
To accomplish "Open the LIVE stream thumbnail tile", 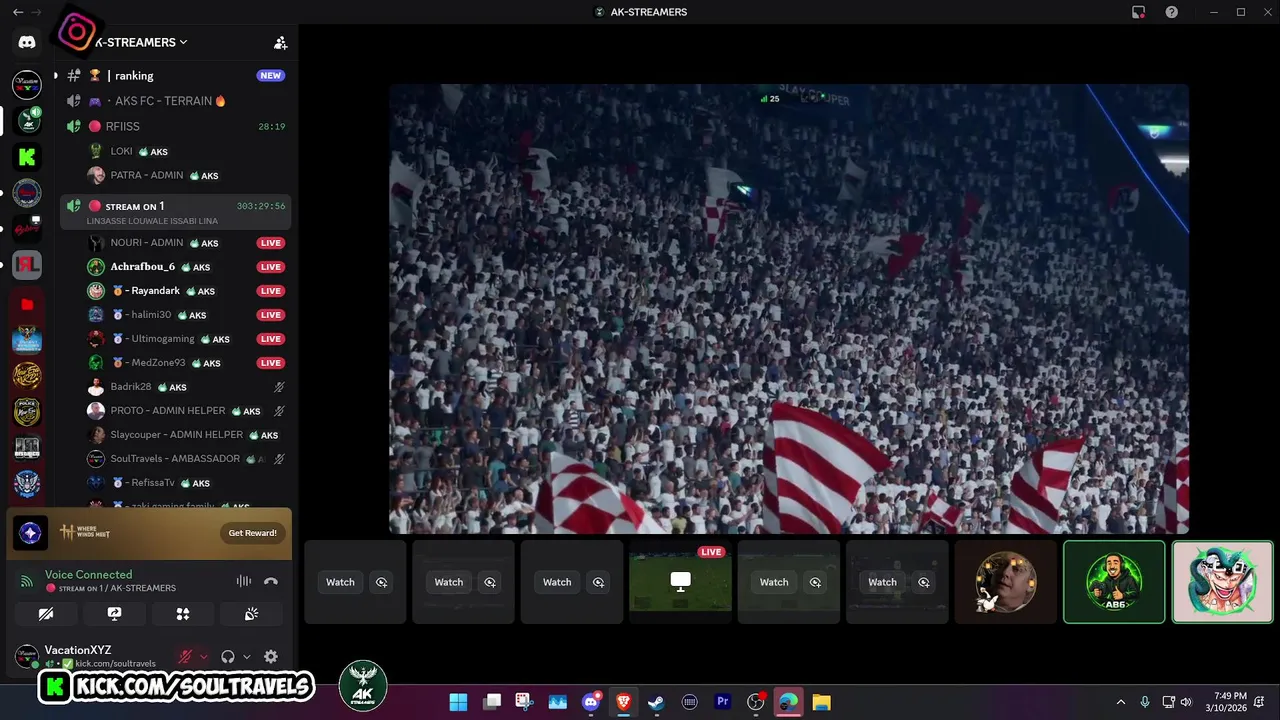I will click(x=680, y=582).
